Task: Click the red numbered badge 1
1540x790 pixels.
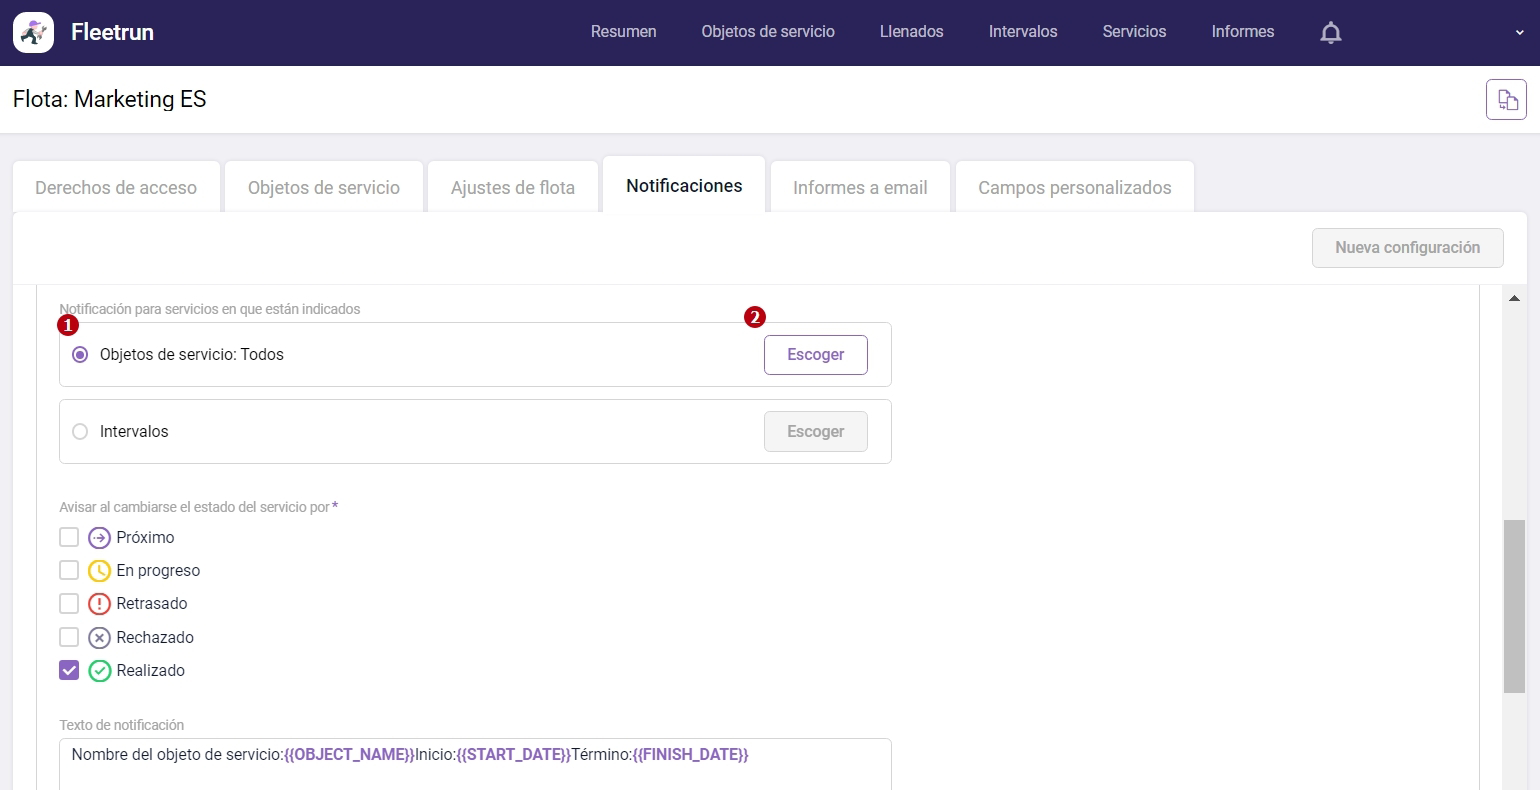Action: (67, 324)
